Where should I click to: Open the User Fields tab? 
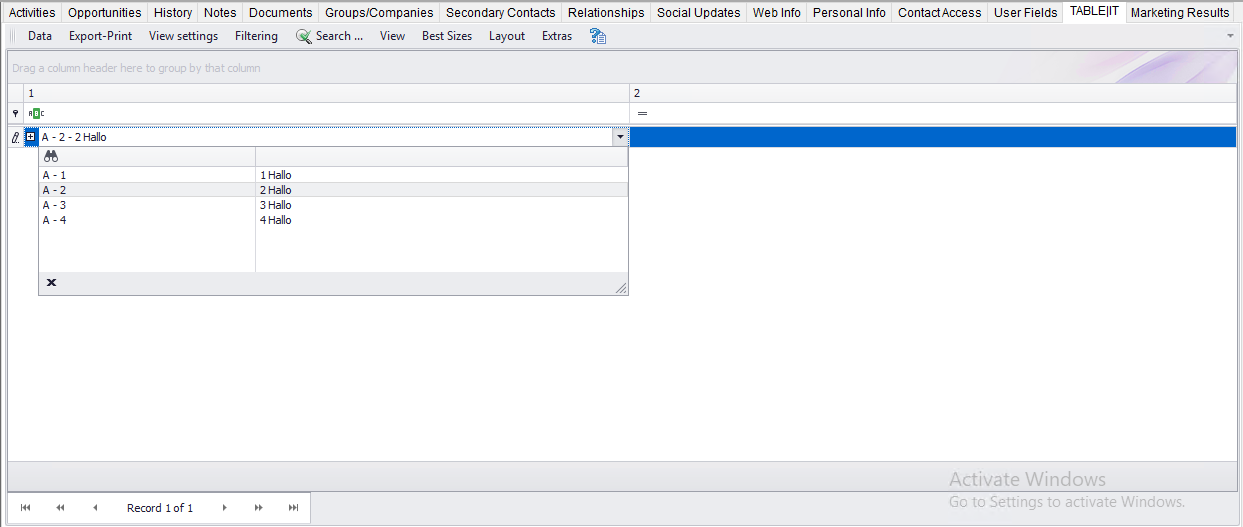(1025, 12)
